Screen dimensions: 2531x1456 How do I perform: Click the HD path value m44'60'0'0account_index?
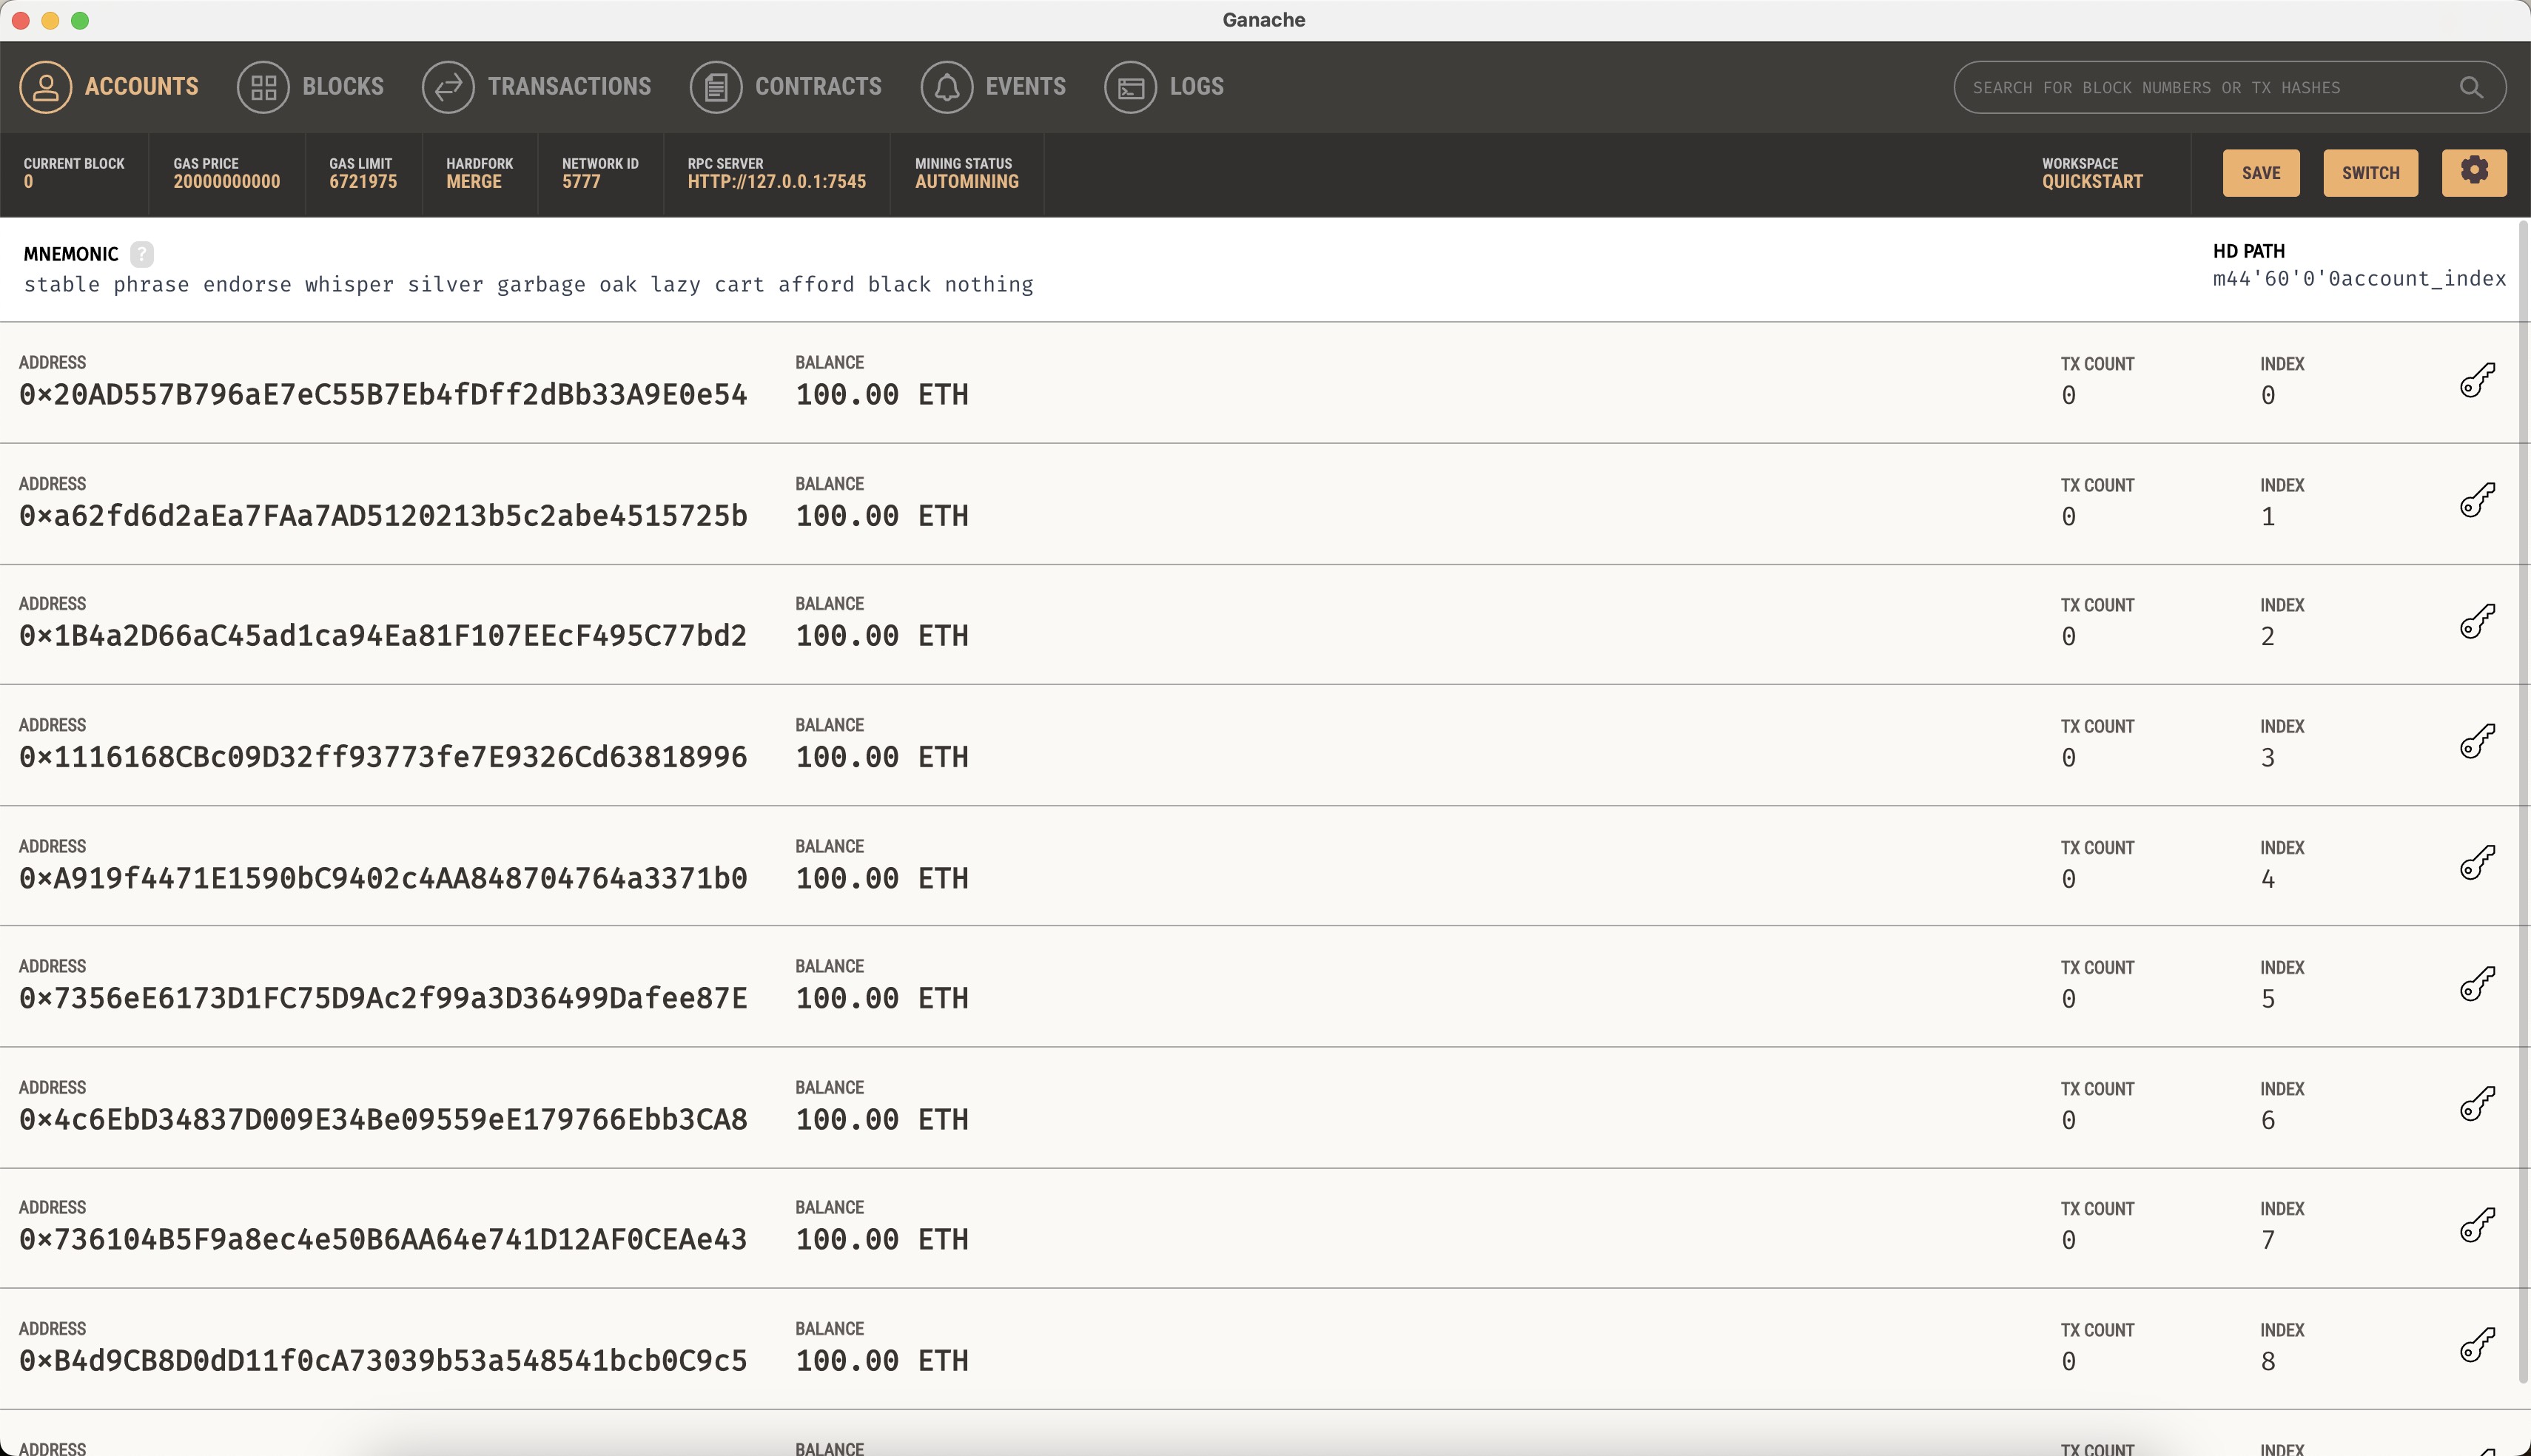(2359, 279)
